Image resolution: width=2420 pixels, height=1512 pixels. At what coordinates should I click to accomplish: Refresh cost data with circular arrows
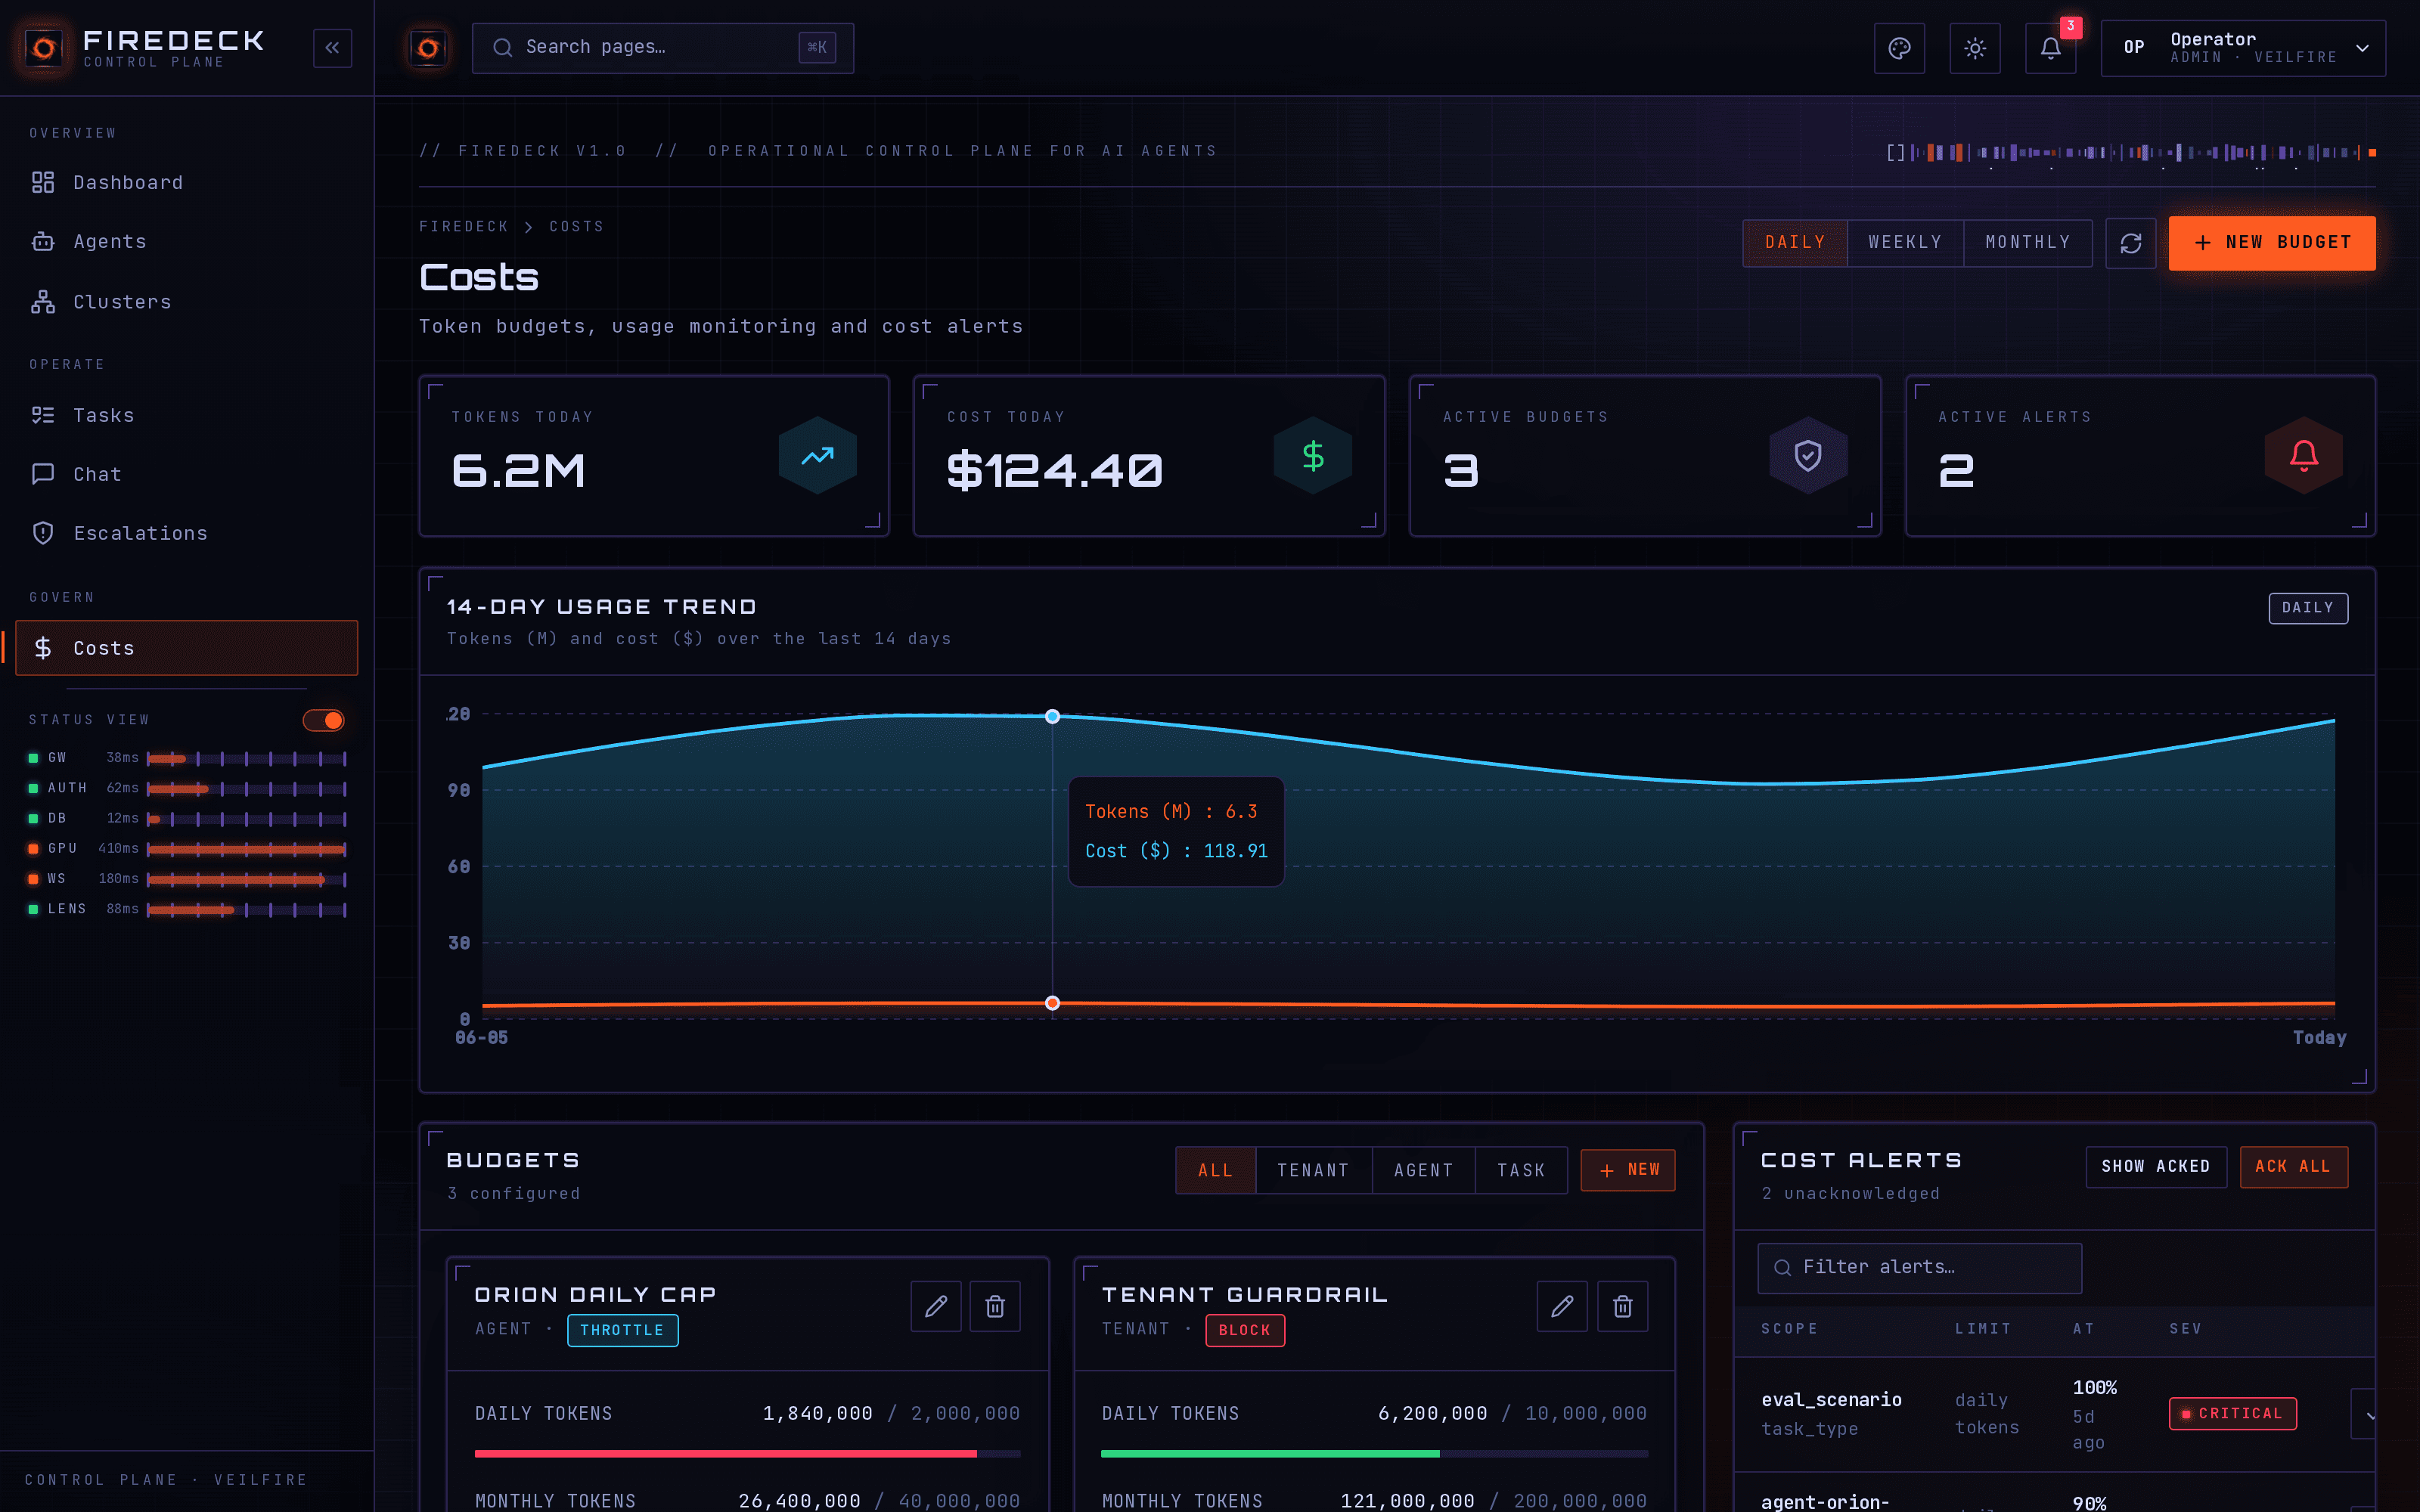tap(2130, 243)
